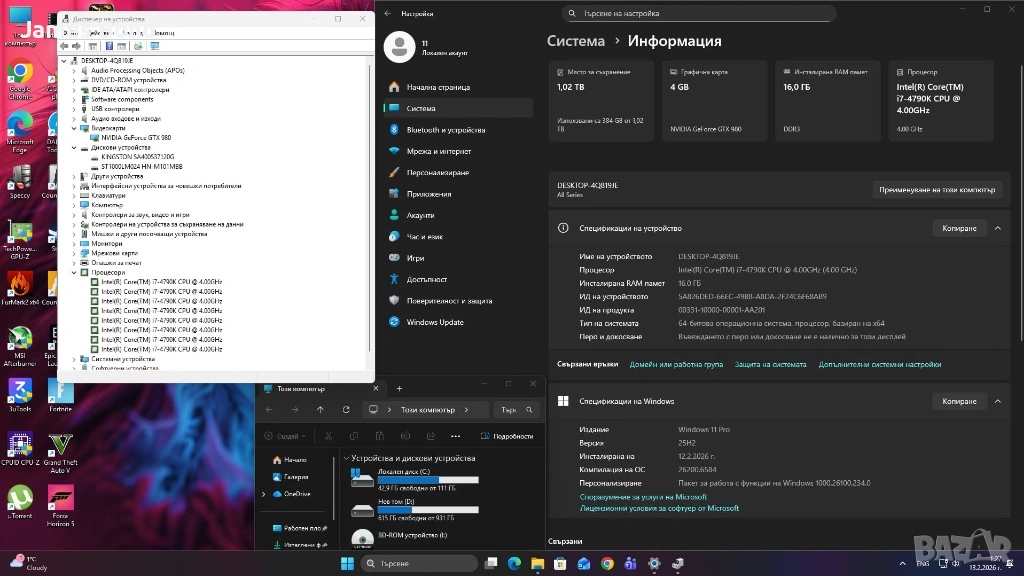Collapse the Процесори tree node
Image resolution: width=1024 pixels, height=576 pixels.
[x=75, y=272]
